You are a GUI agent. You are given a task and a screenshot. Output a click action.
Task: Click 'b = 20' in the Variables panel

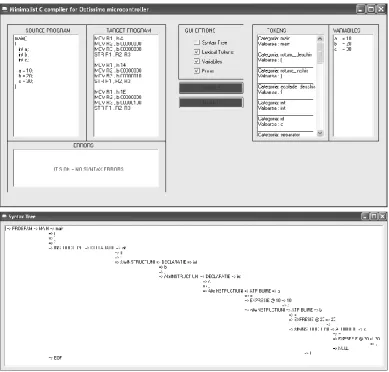(342, 44)
